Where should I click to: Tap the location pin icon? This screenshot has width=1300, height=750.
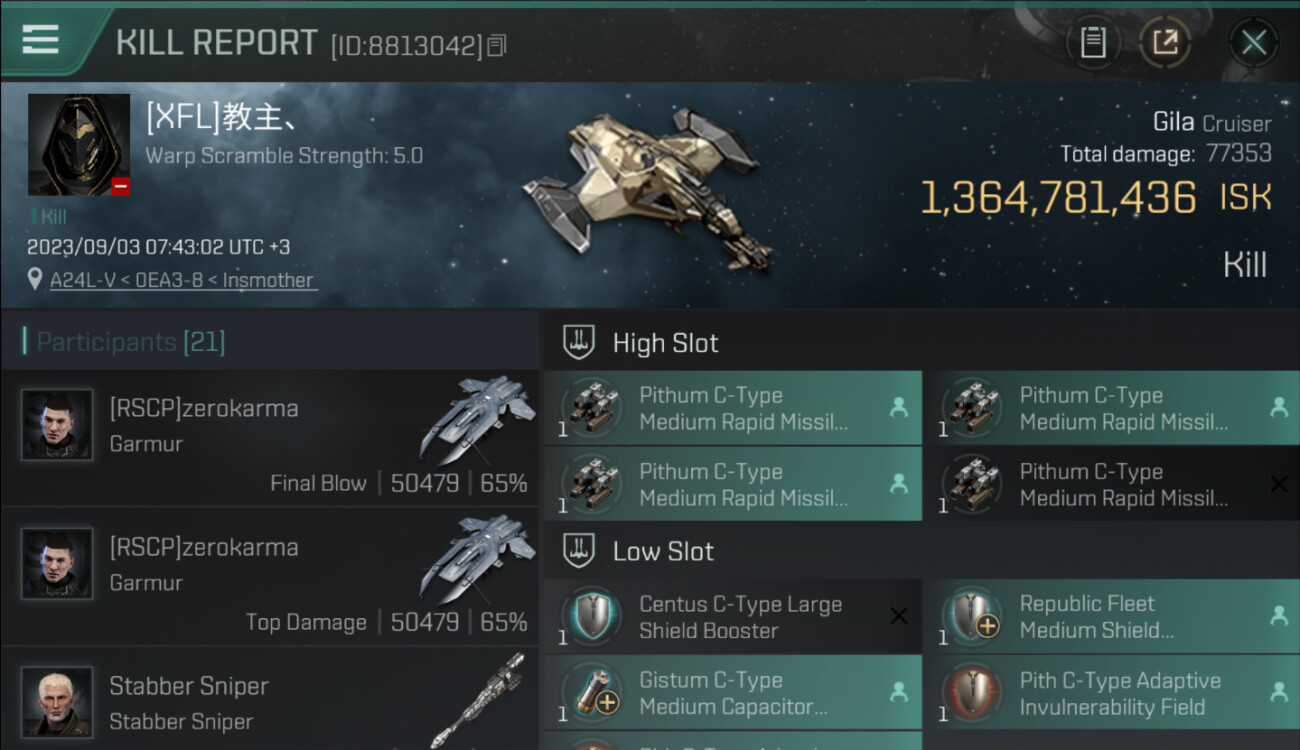pyautogui.click(x=35, y=279)
